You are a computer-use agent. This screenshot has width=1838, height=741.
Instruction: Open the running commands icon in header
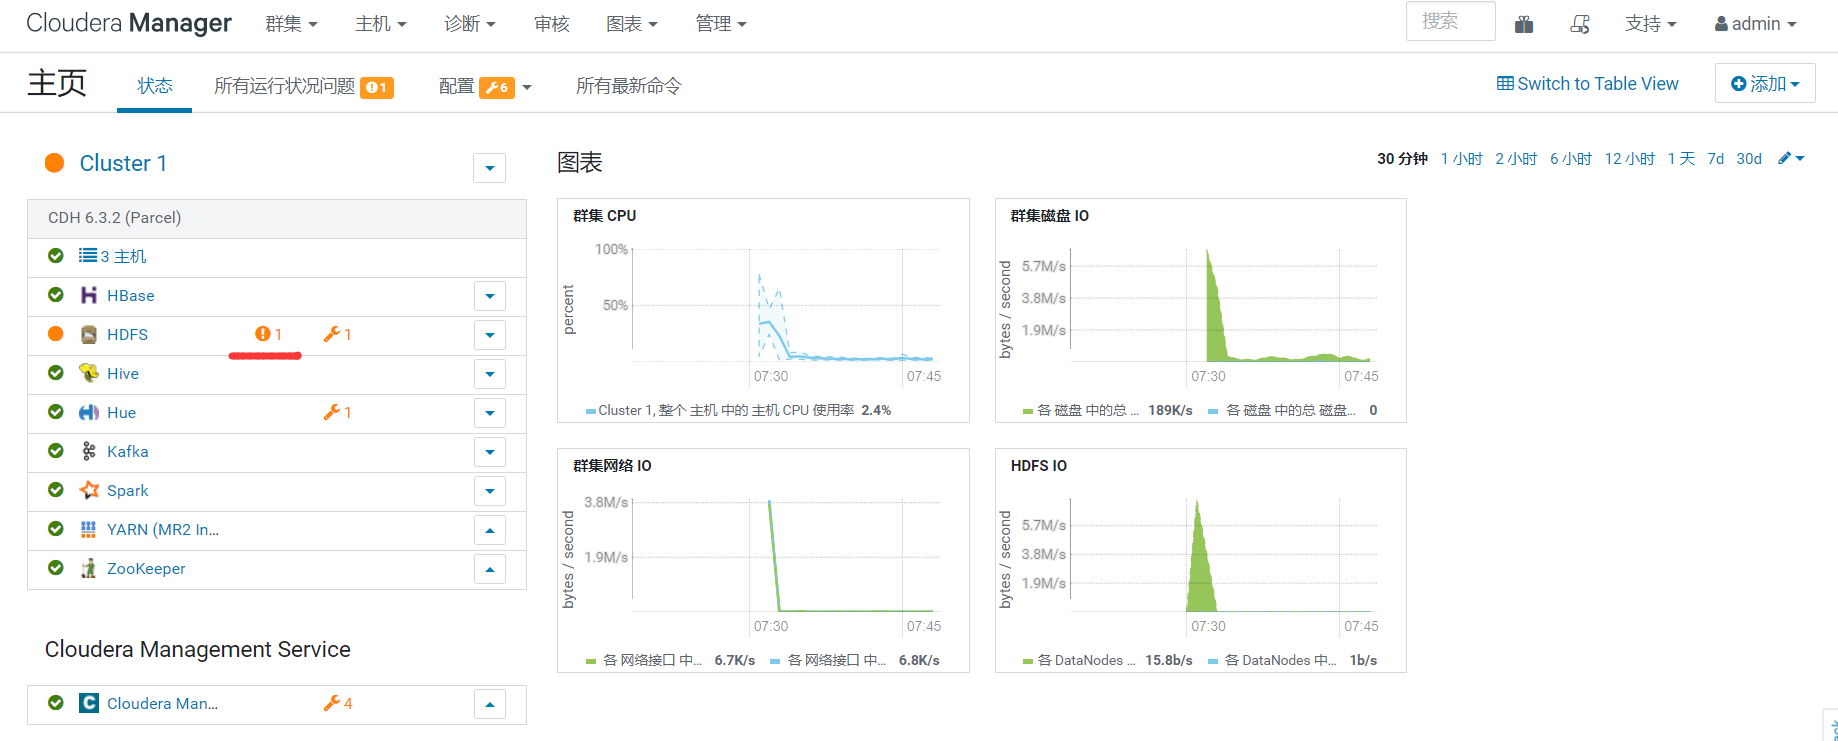pyautogui.click(x=1580, y=24)
